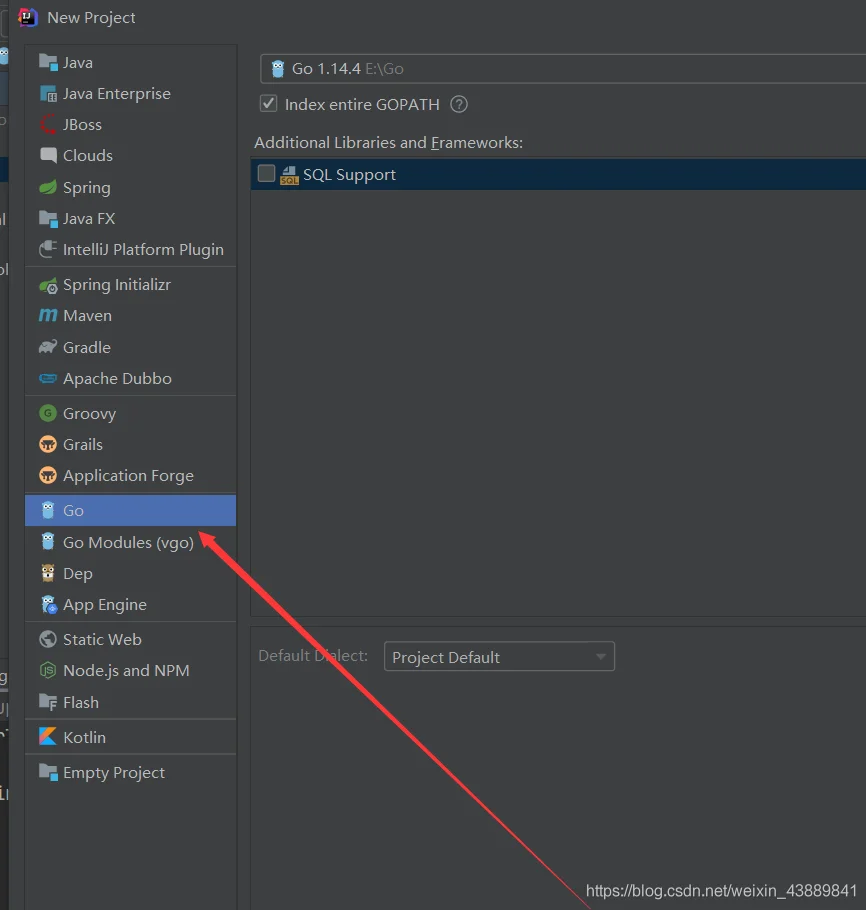Click the Index entire GOPATH label

[x=362, y=104]
